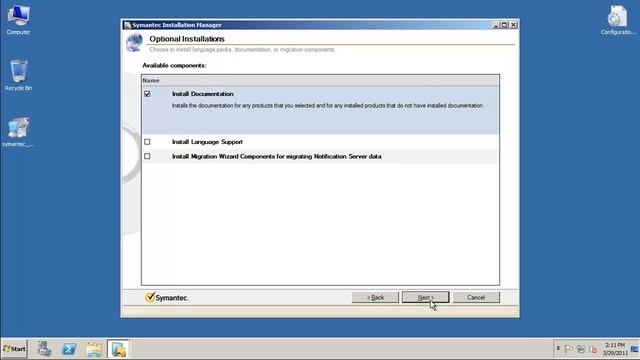Launch Server Manager from the taskbar
This screenshot has height=360, width=640.
coord(44,349)
